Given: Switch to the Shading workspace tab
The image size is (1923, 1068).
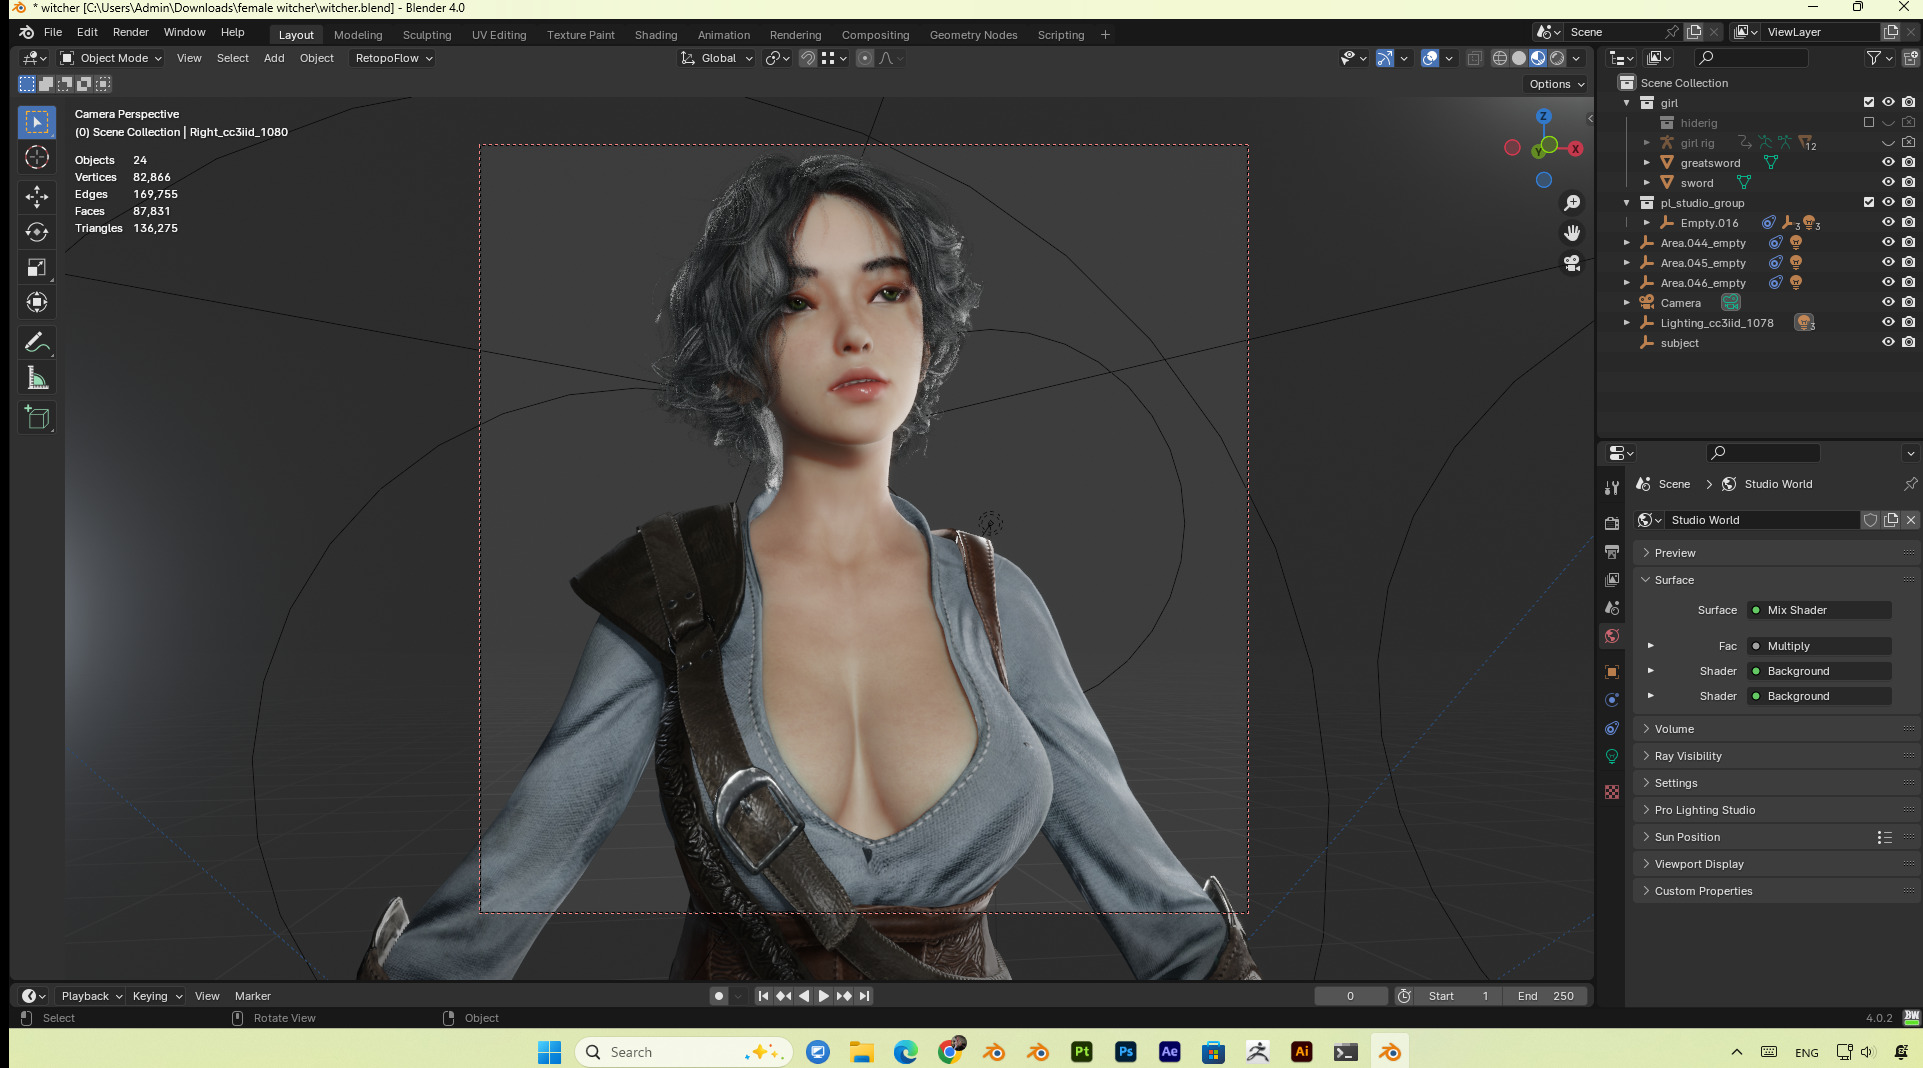Looking at the screenshot, I should (656, 35).
